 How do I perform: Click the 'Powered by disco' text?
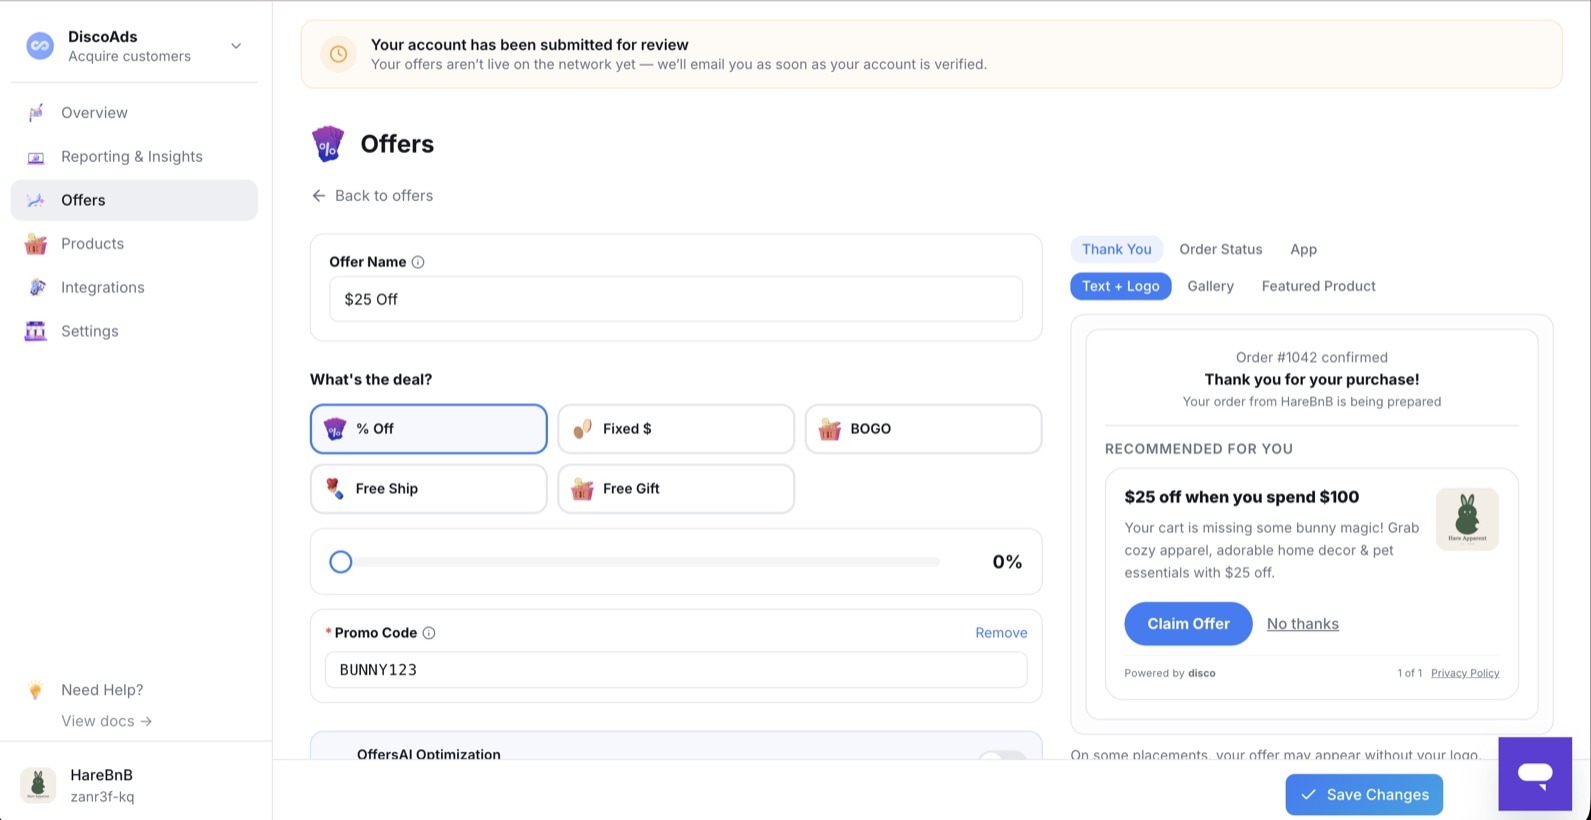[1170, 673]
